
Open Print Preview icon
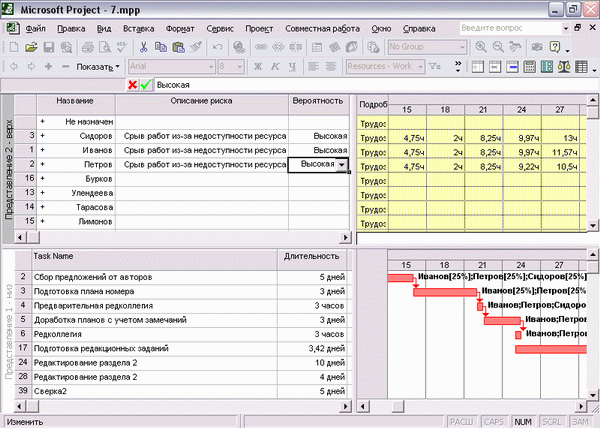(105, 47)
